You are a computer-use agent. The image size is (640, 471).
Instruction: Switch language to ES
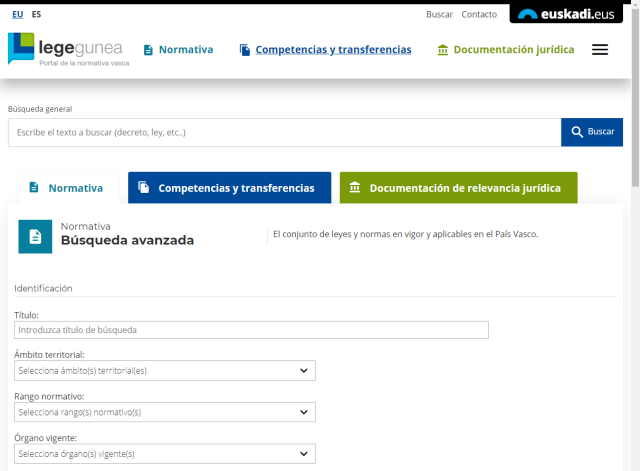point(37,14)
